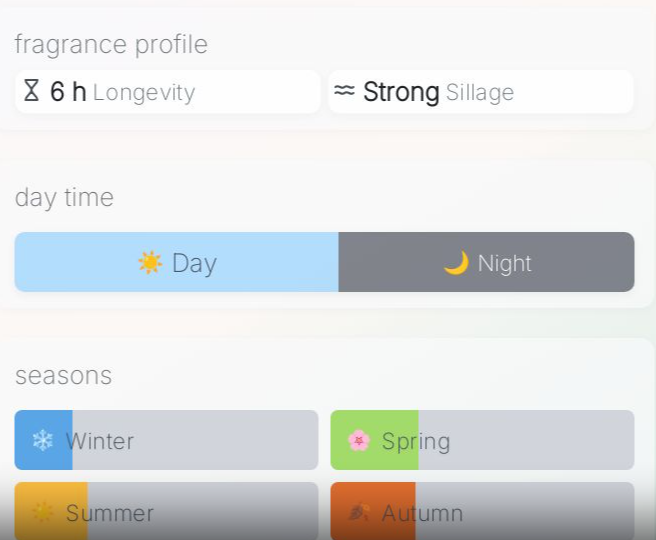Open the 6 h Longevity card

tap(168, 92)
